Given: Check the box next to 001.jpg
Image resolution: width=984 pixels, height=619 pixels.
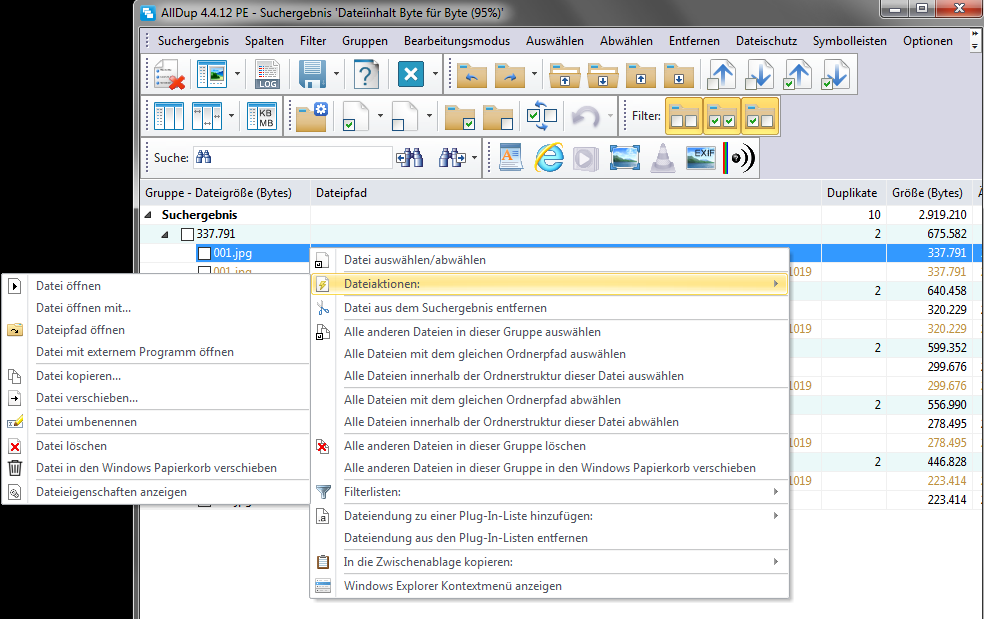Looking at the screenshot, I should 204,254.
